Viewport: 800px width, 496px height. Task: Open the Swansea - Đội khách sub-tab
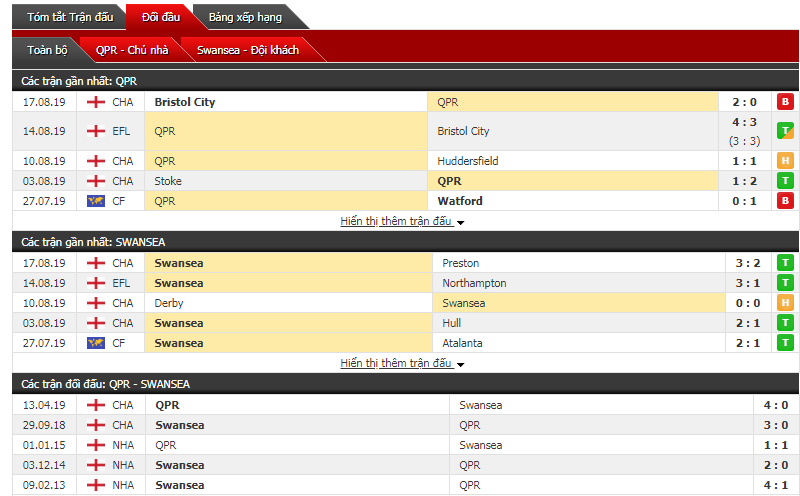coord(248,50)
